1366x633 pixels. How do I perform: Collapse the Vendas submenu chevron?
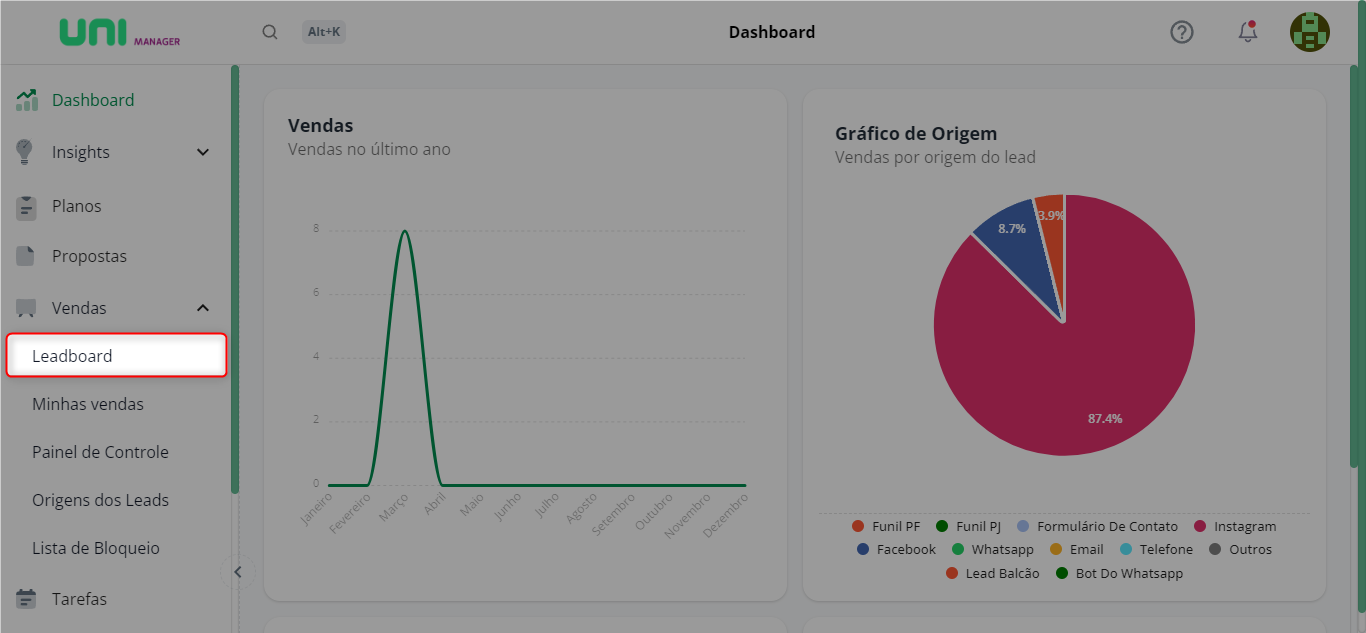coord(203,308)
